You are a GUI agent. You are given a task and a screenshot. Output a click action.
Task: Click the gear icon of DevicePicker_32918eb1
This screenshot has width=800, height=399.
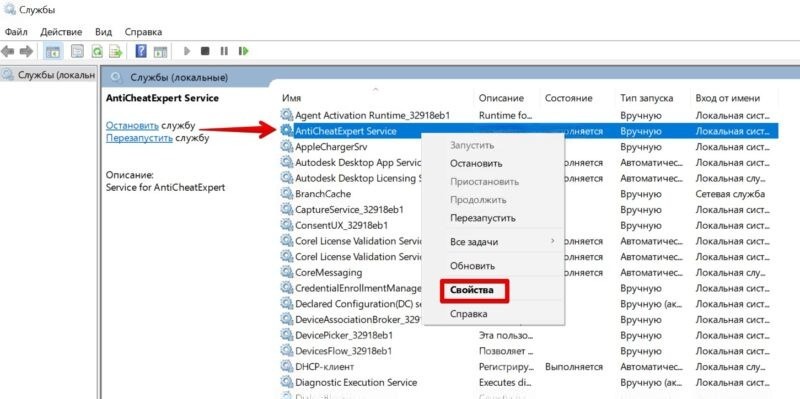[287, 335]
